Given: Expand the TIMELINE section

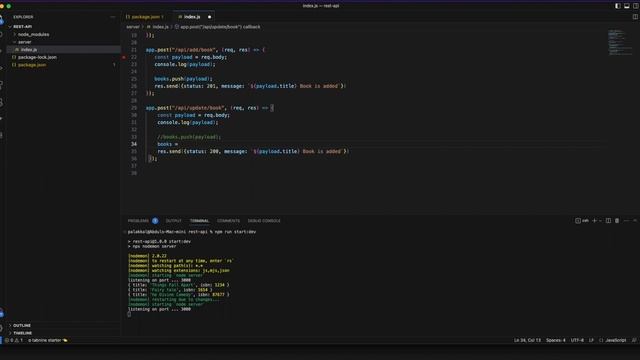Looking at the screenshot, I should tap(22, 333).
